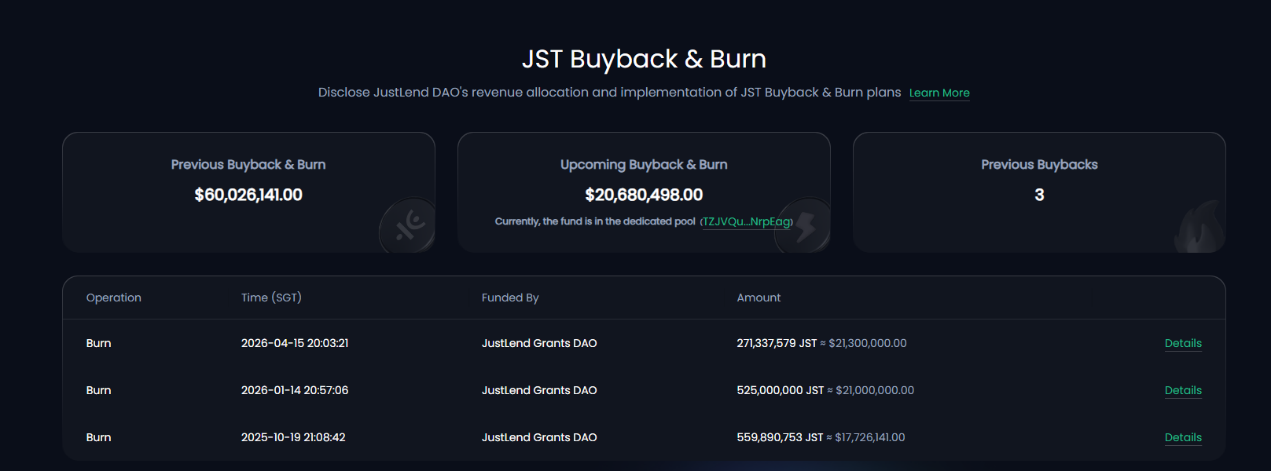Click JustLend Grants DAO in the 2026-04-15 row
The width and height of the screenshot is (1271, 471).
pyautogui.click(x=539, y=343)
